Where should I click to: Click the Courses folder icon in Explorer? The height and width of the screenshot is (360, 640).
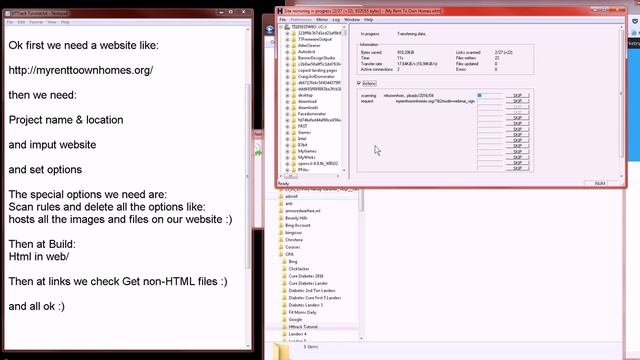(x=281, y=247)
